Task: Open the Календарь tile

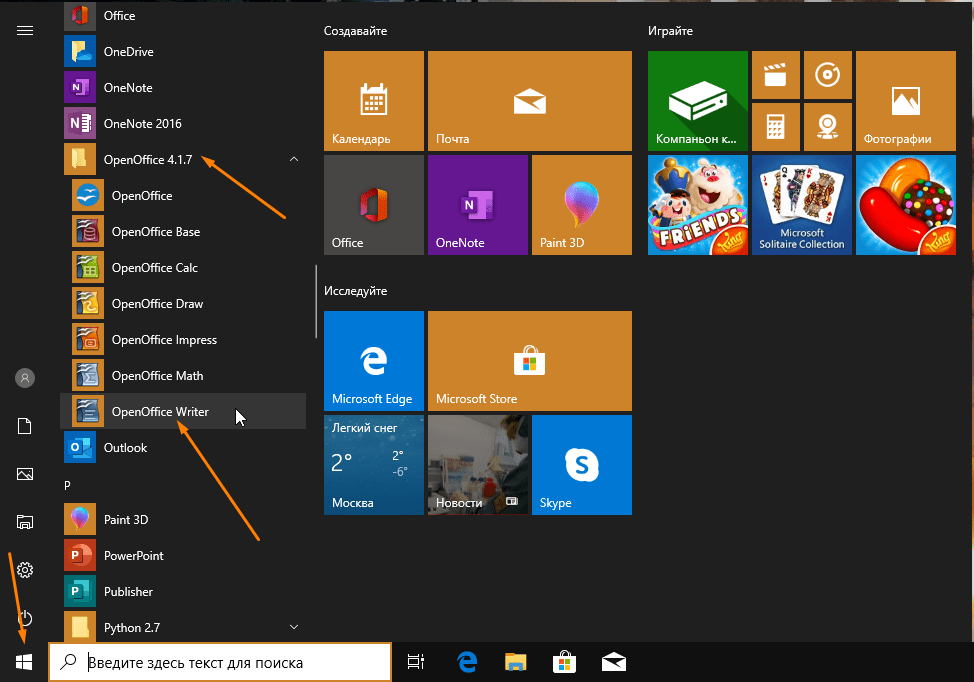Action: (x=374, y=101)
